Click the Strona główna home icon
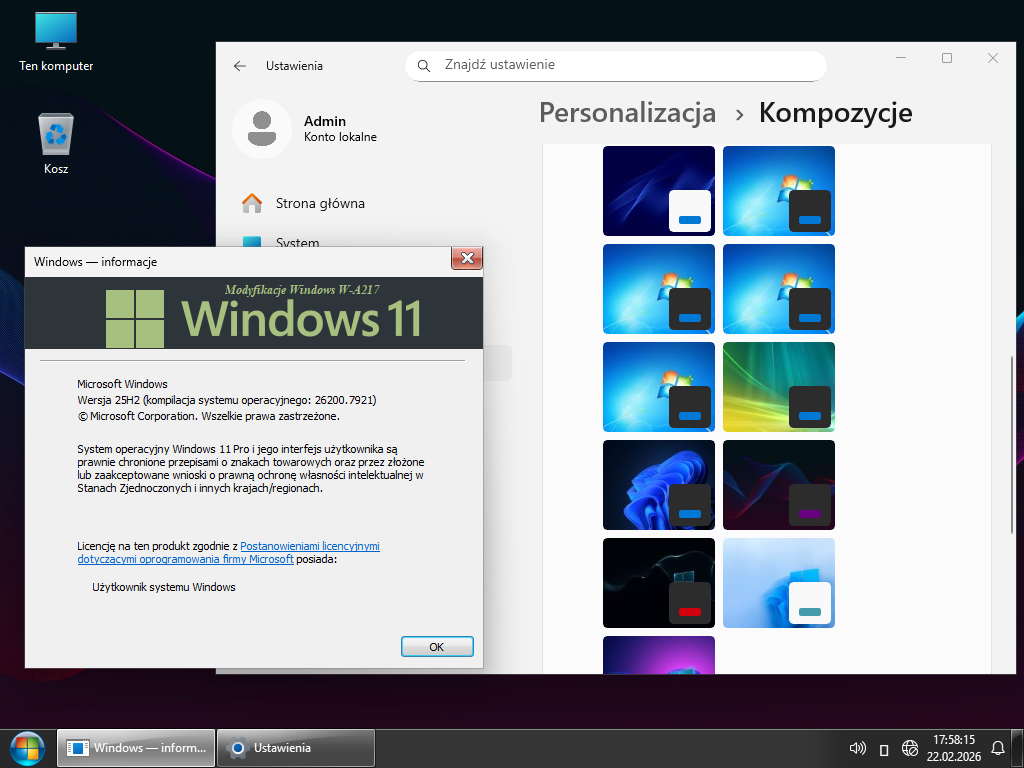This screenshot has width=1024, height=768. click(252, 204)
